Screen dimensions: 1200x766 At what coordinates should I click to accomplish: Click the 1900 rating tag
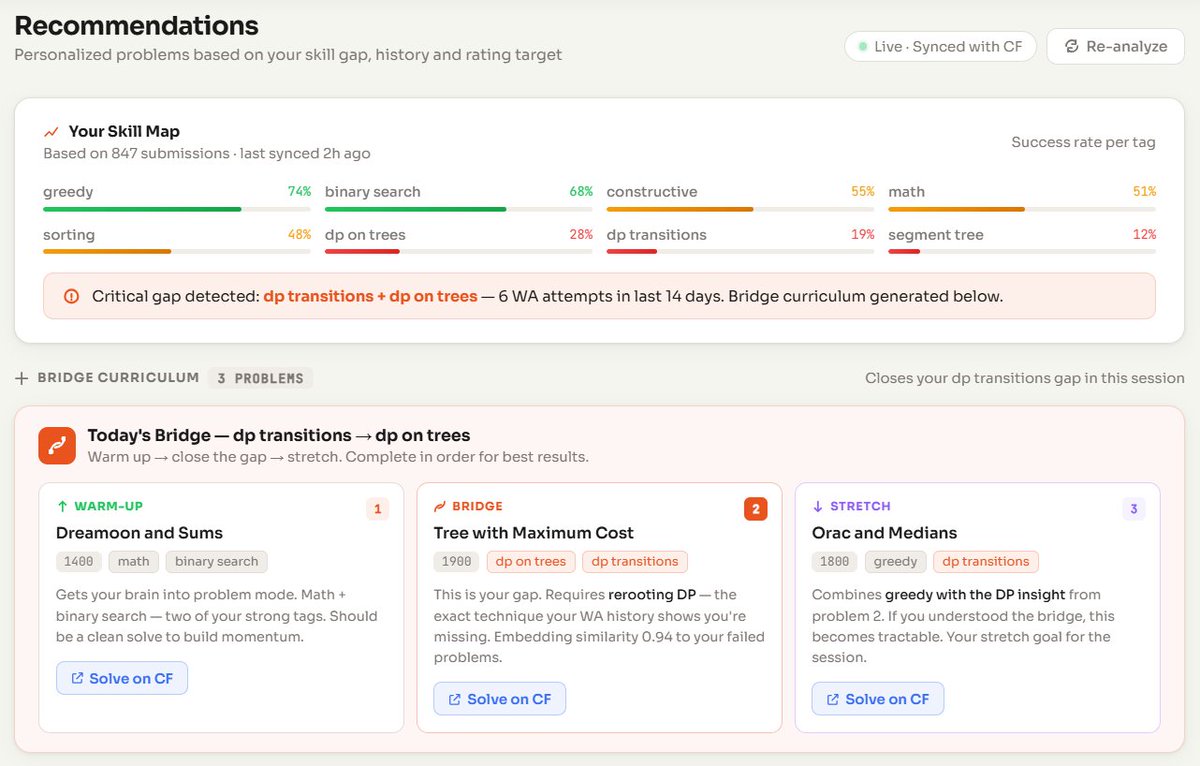tap(457, 561)
